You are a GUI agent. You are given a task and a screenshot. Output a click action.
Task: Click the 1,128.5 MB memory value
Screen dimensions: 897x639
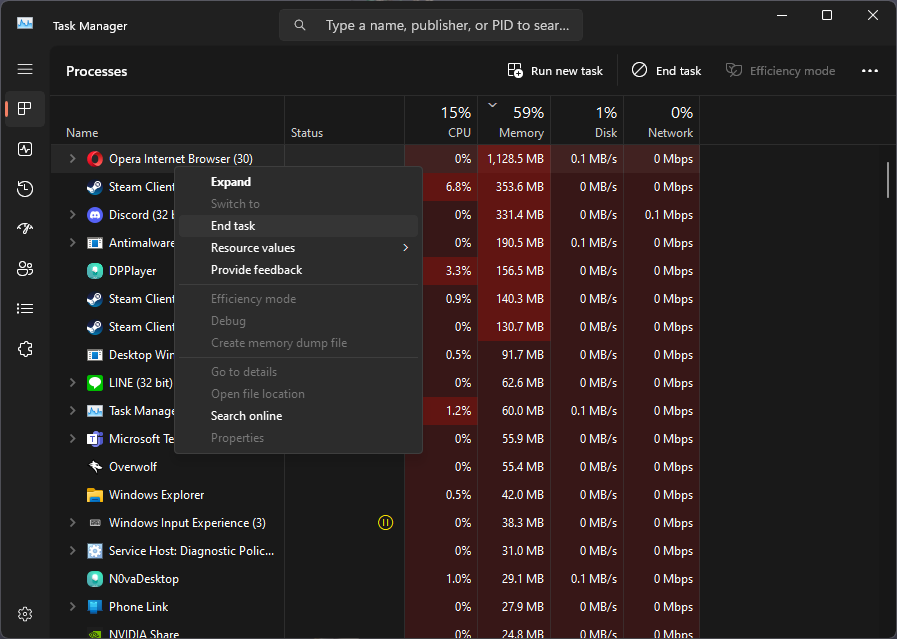coord(515,159)
